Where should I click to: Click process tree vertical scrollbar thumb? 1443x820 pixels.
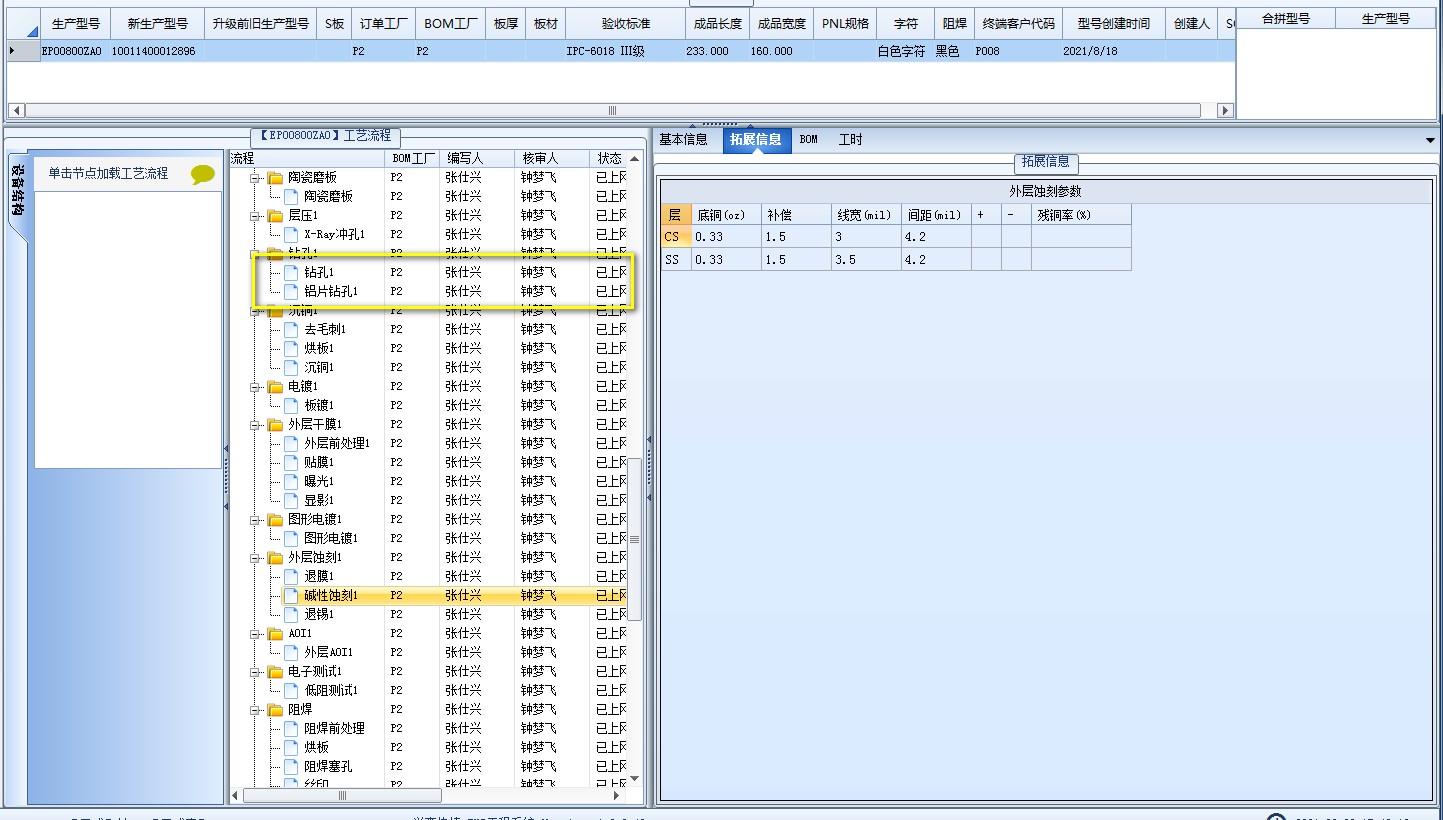coord(634,540)
